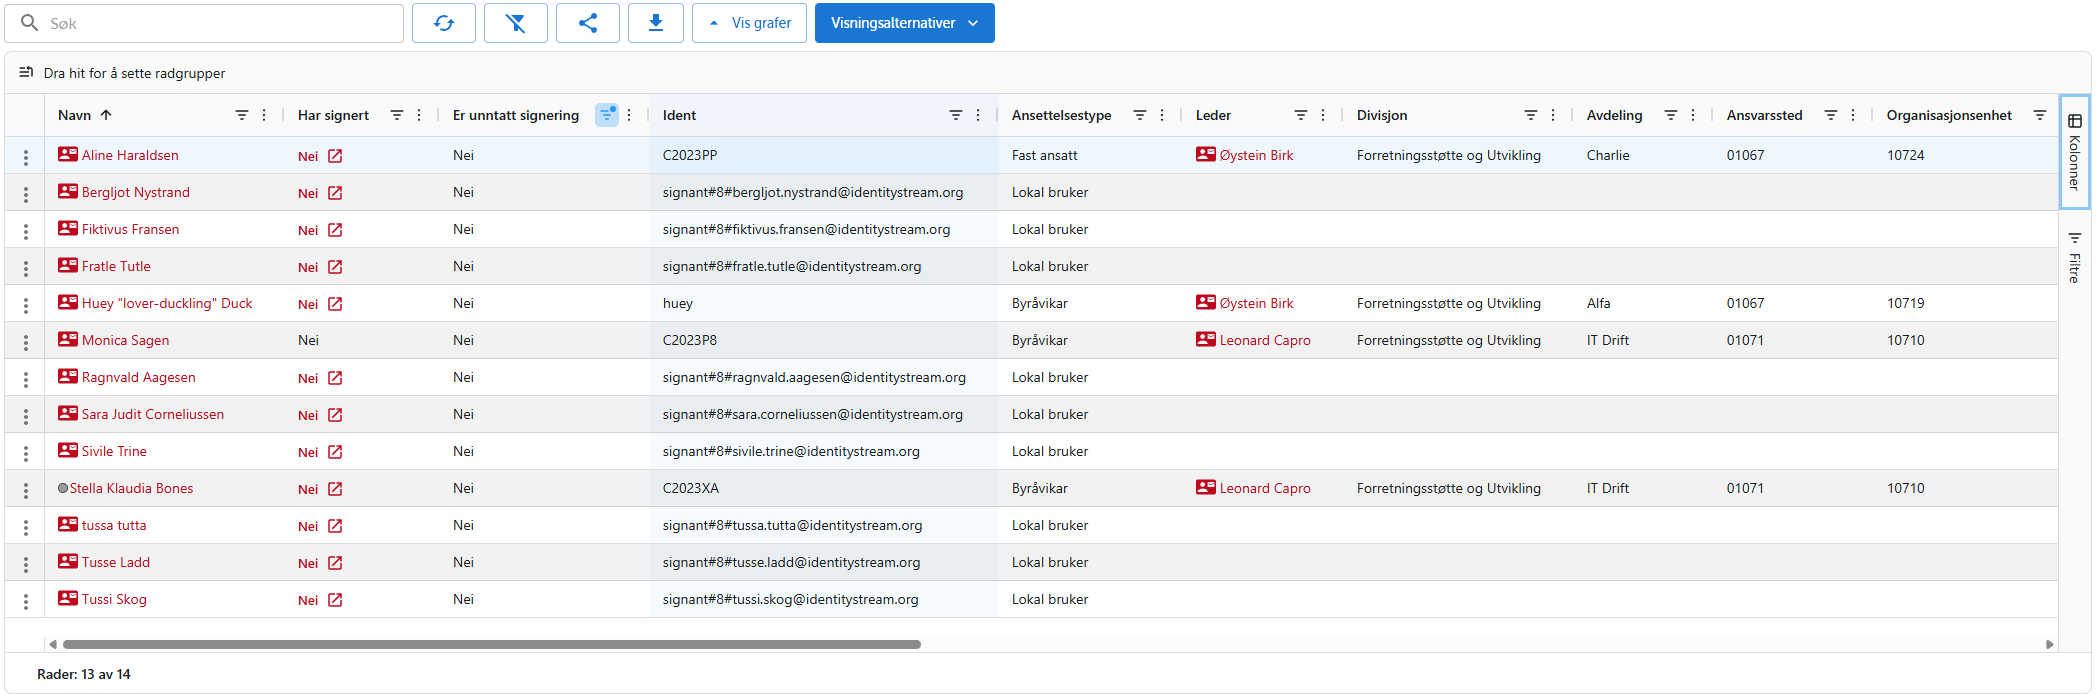Click the share icon button
This screenshot has width=2098, height=697.
tap(588, 23)
